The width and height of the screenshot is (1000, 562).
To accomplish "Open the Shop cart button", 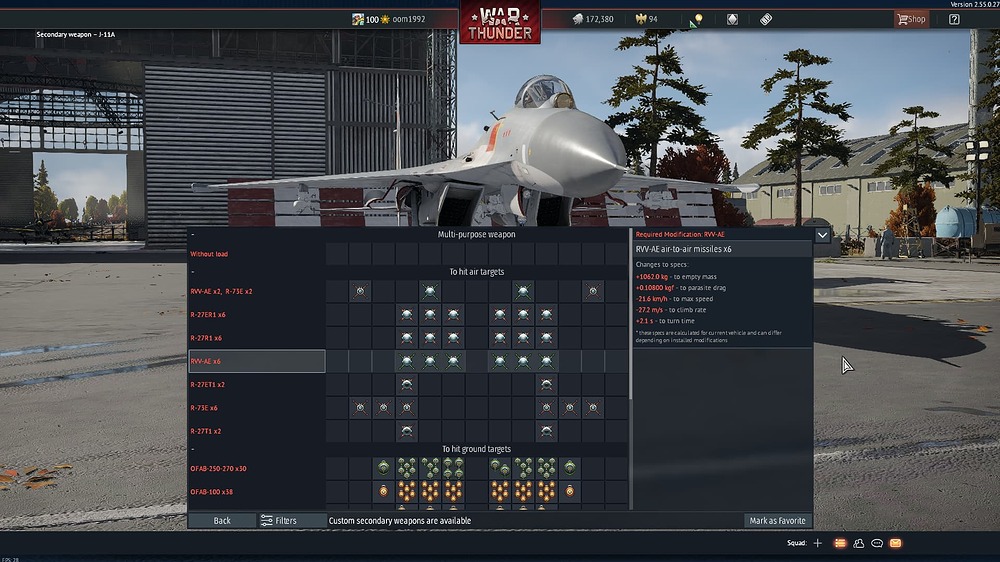I will tap(911, 19).
